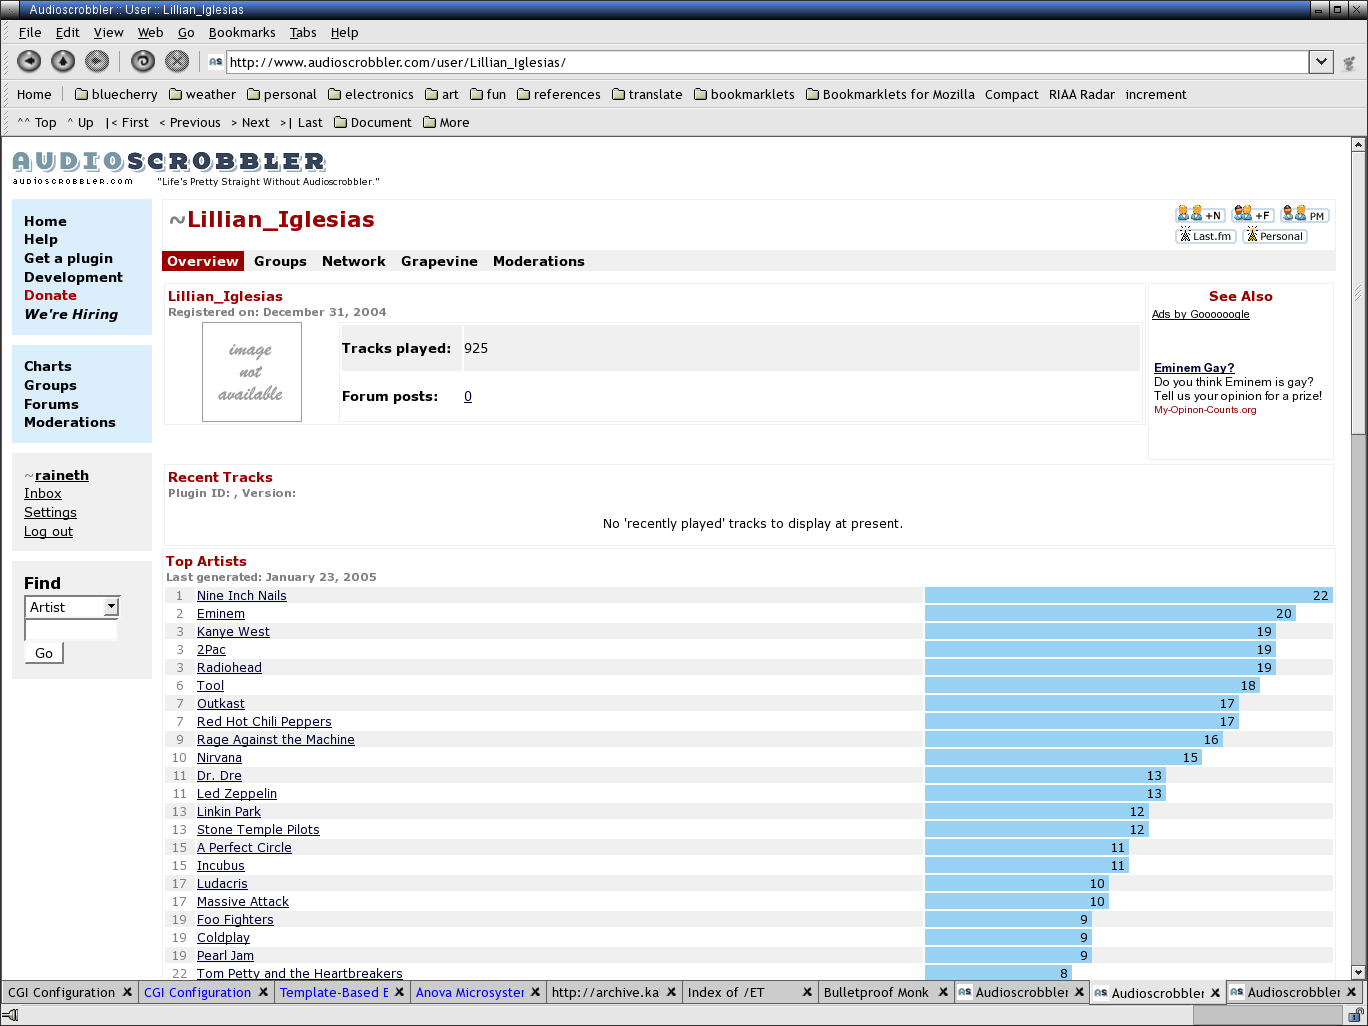Open the Personal radio tower button

click(x=1275, y=236)
